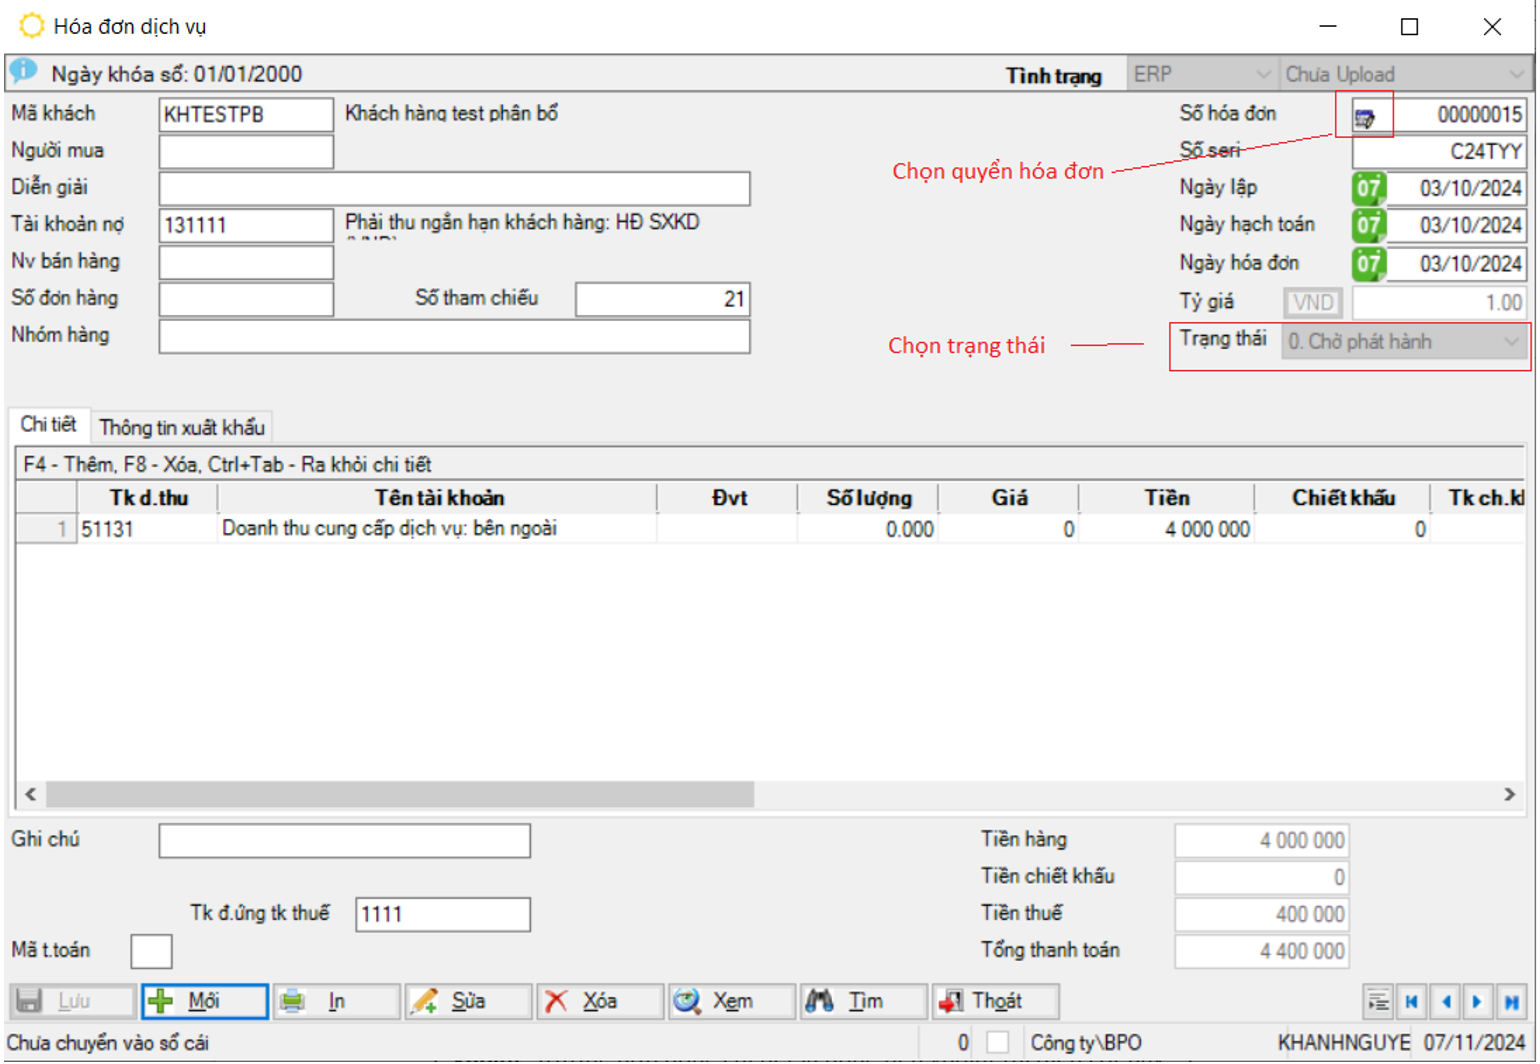Viewport: 1540px width, 1064px height.
Task: Go to the next record
Action: pyautogui.click(x=1478, y=1001)
